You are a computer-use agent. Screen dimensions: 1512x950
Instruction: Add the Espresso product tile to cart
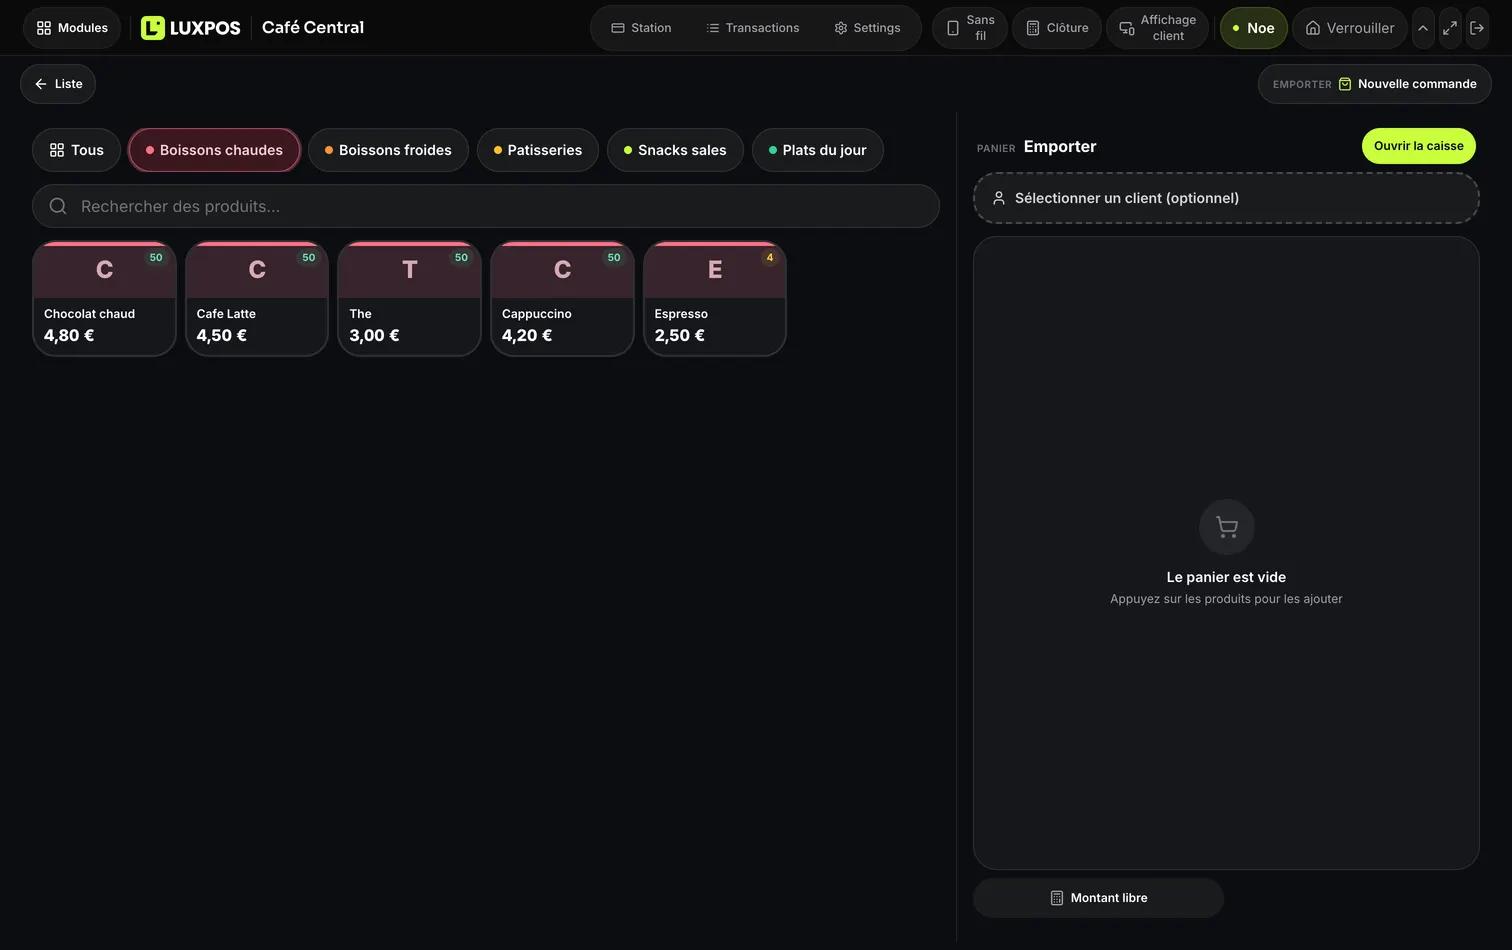click(x=715, y=299)
